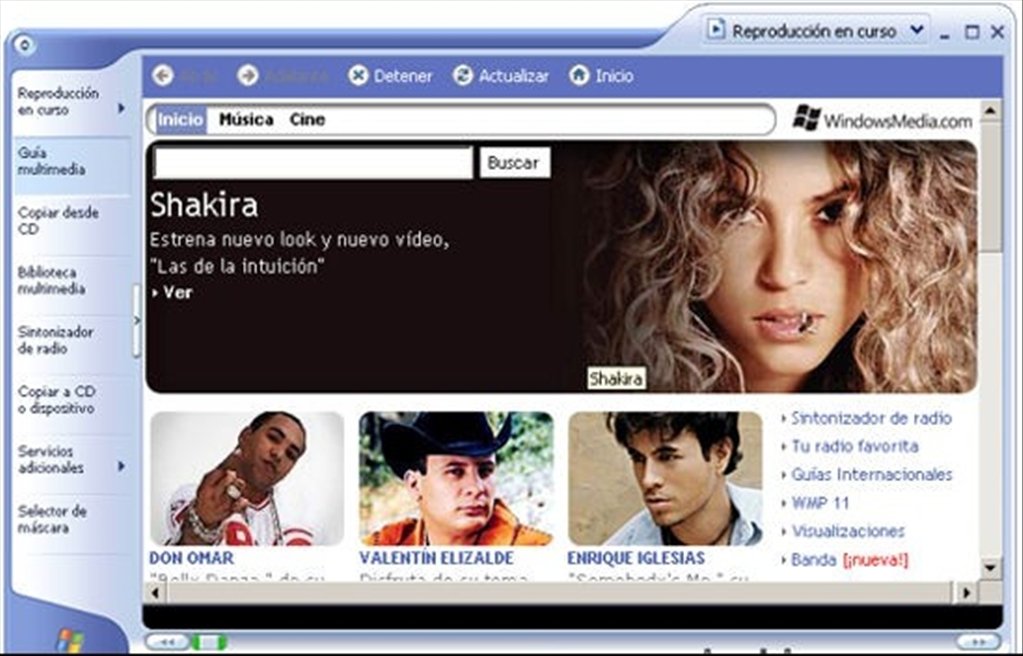Image resolution: width=1023 pixels, height=656 pixels.
Task: Refresh the guide with Actualizar
Action: 501,76
